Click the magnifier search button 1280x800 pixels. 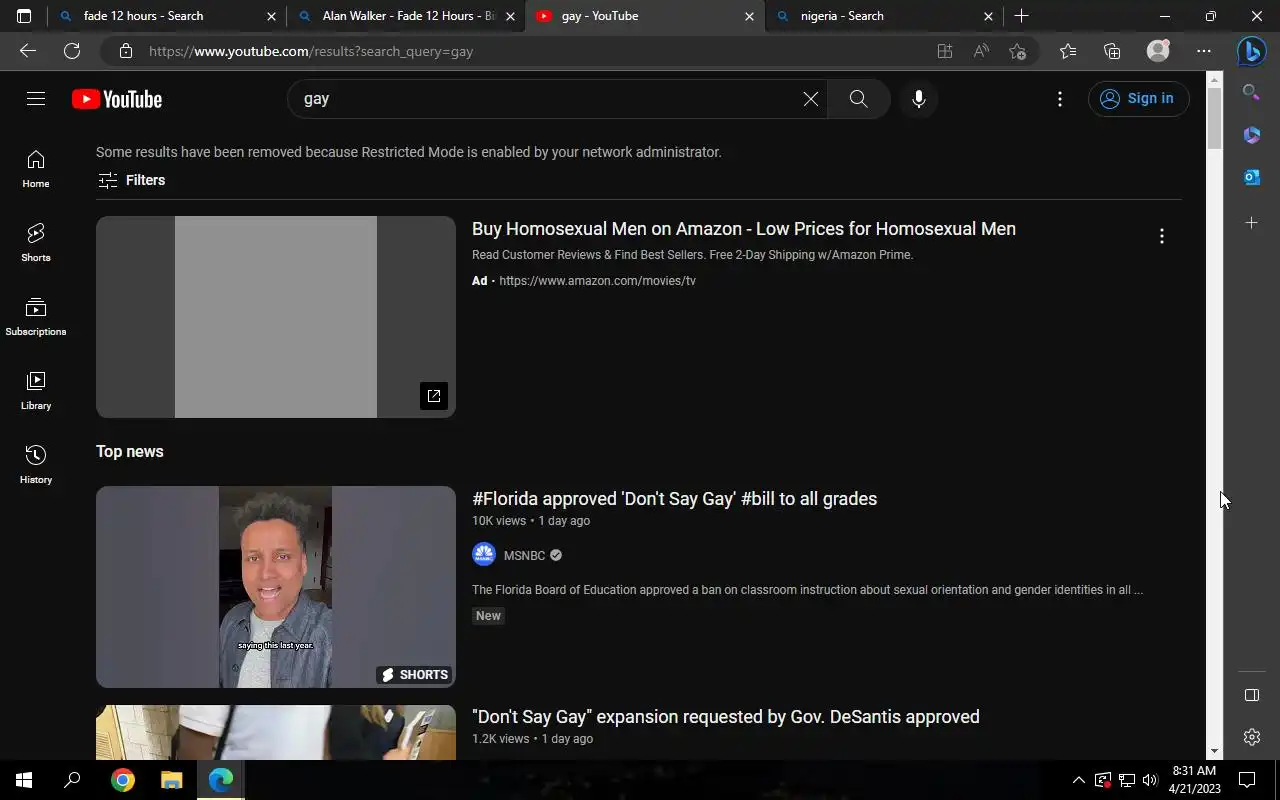coord(858,99)
